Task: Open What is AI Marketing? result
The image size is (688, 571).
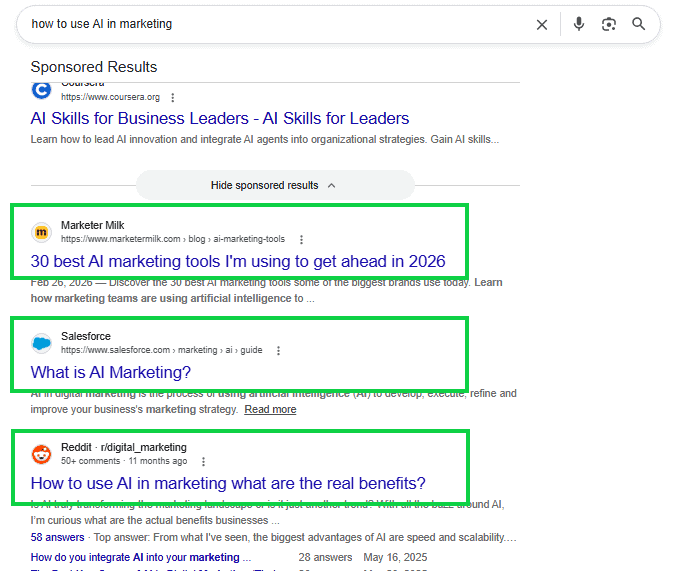Action: pyautogui.click(x=111, y=373)
